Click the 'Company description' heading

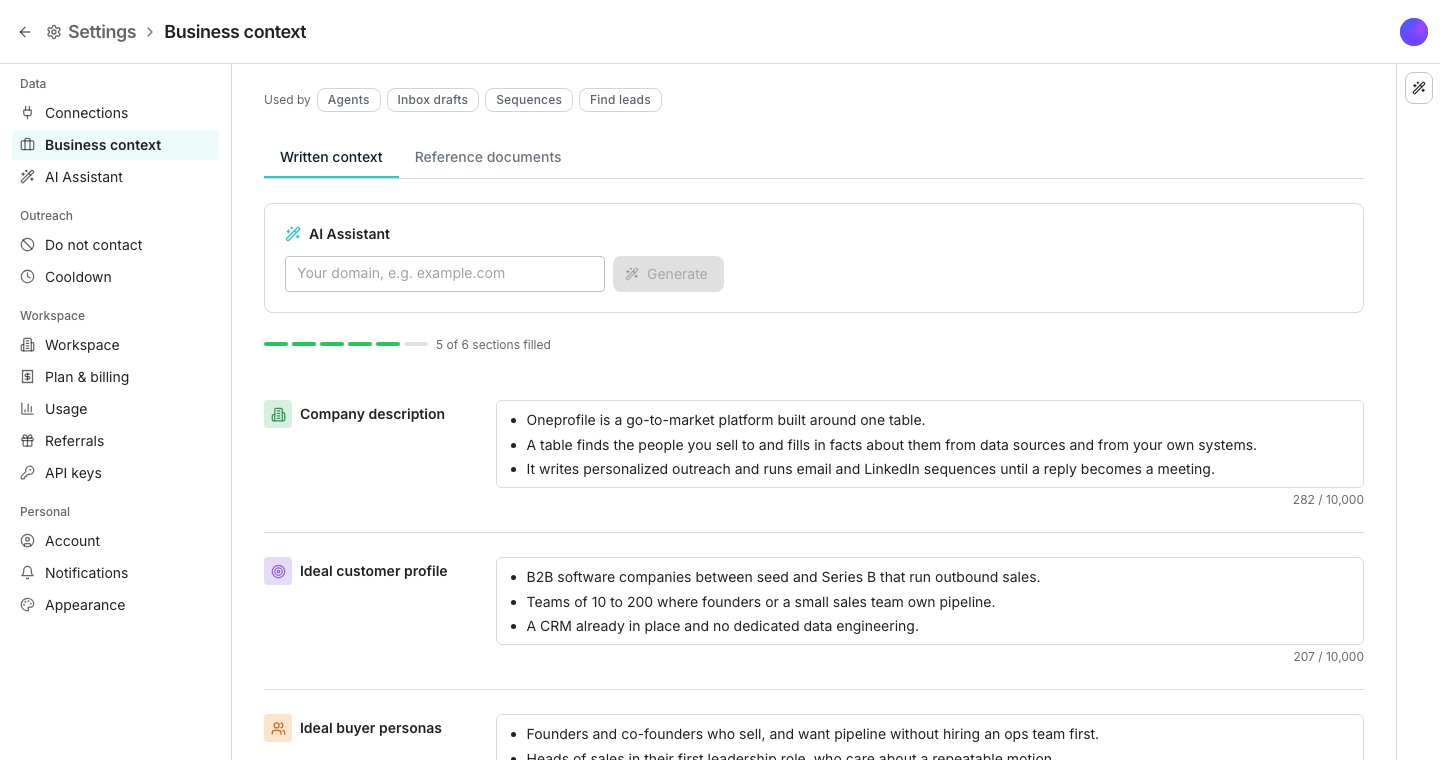tap(372, 414)
